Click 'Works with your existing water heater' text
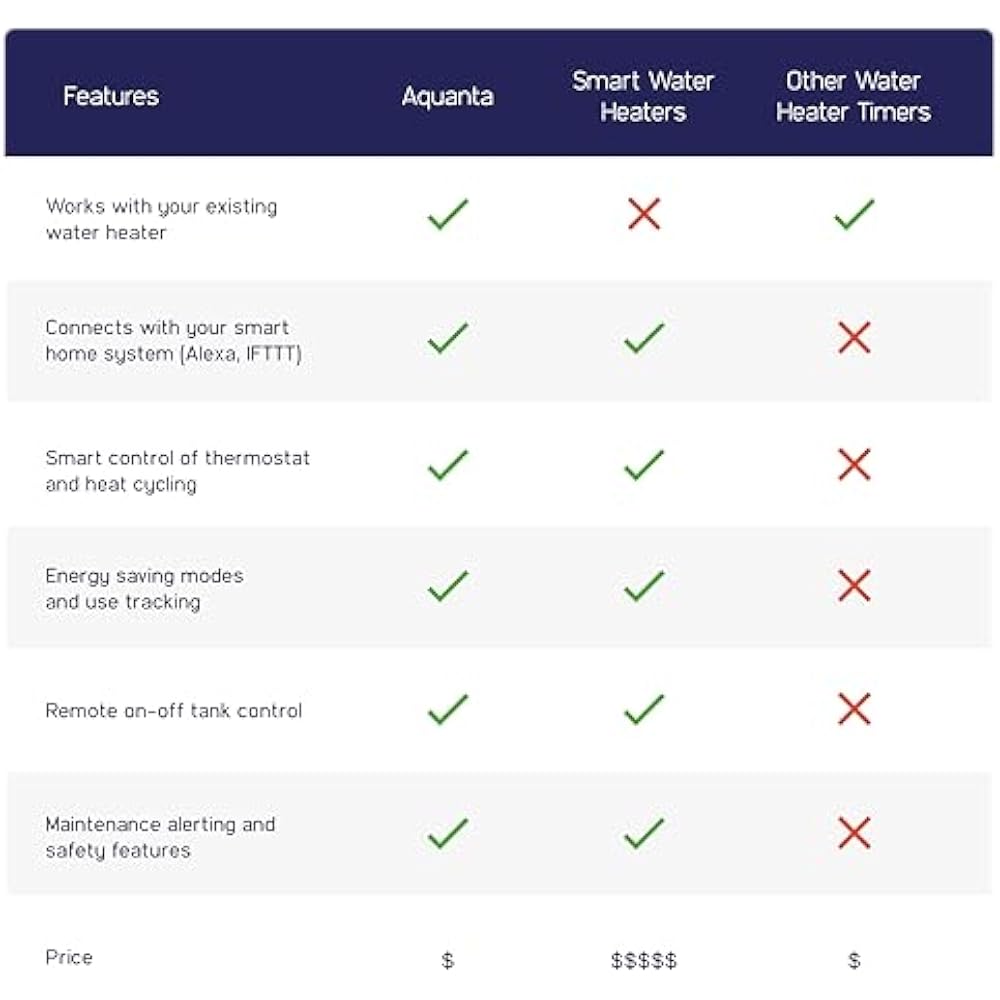 point(161,219)
